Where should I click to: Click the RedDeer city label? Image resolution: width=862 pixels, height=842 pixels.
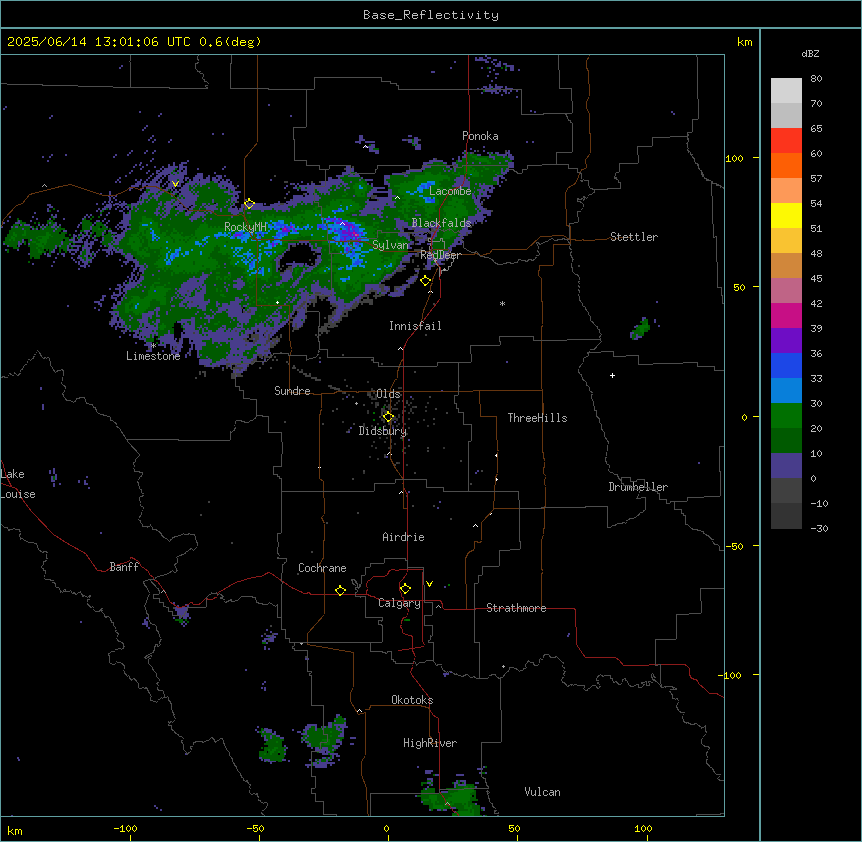(441, 255)
